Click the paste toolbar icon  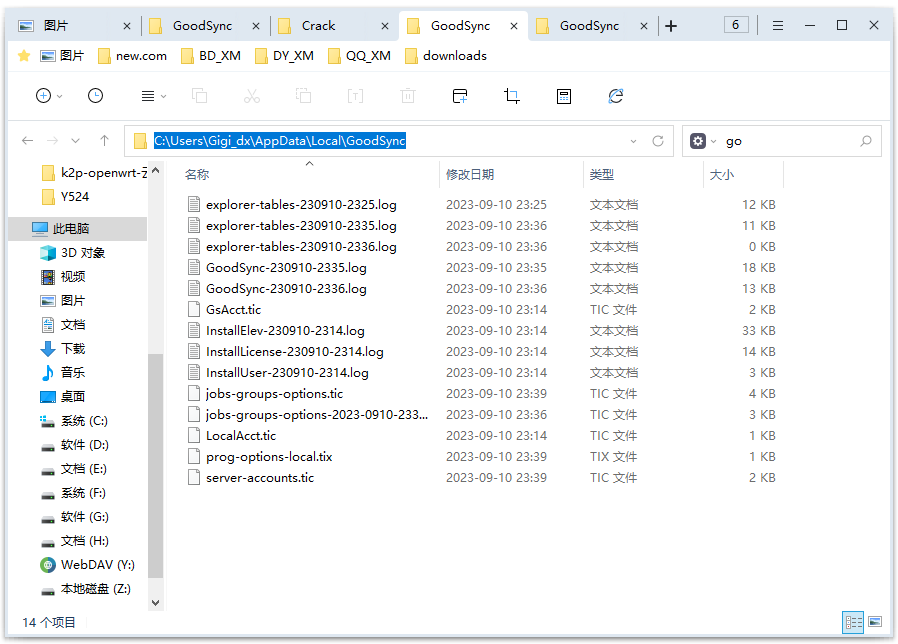point(304,96)
